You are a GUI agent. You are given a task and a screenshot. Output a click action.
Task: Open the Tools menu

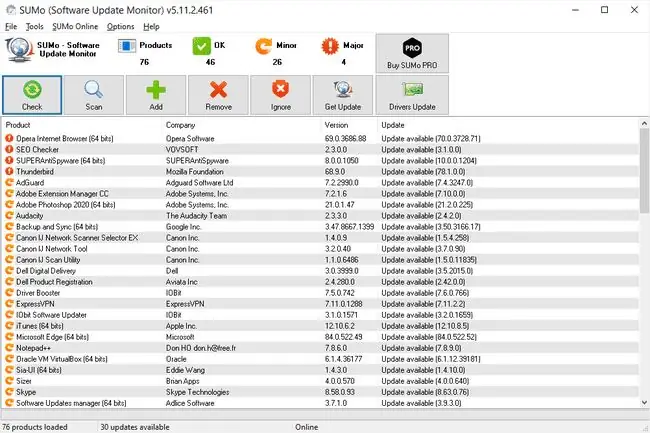coord(34,27)
